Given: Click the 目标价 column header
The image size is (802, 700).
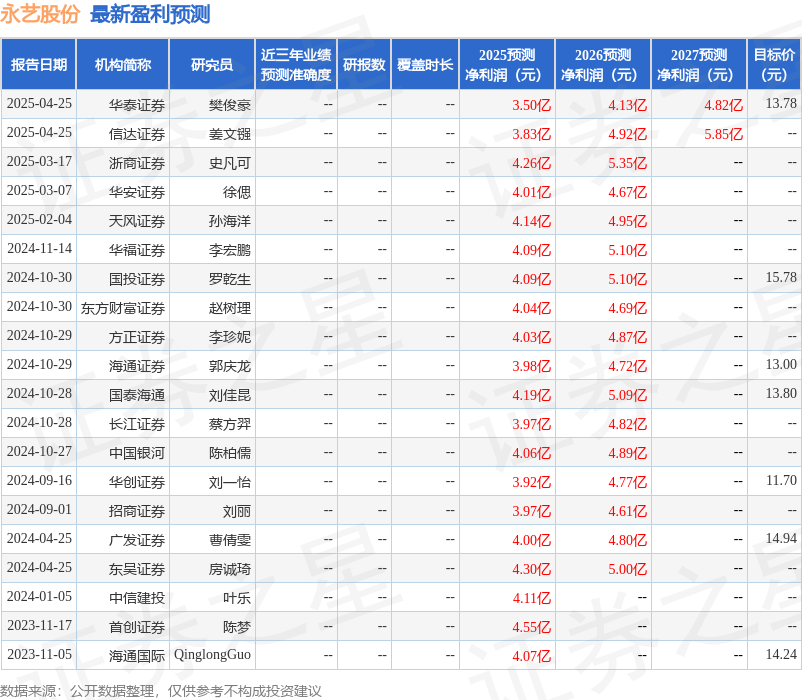Looking at the screenshot, I should (774, 64).
